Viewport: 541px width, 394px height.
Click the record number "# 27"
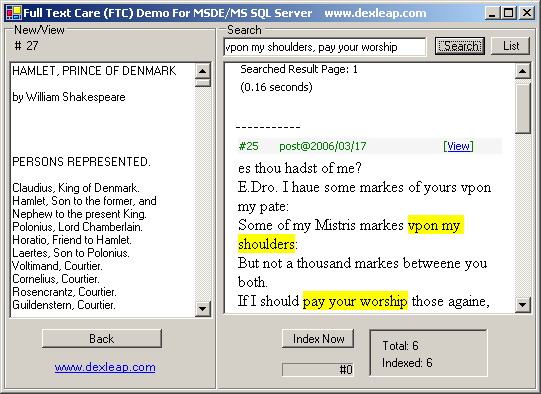pos(27,46)
